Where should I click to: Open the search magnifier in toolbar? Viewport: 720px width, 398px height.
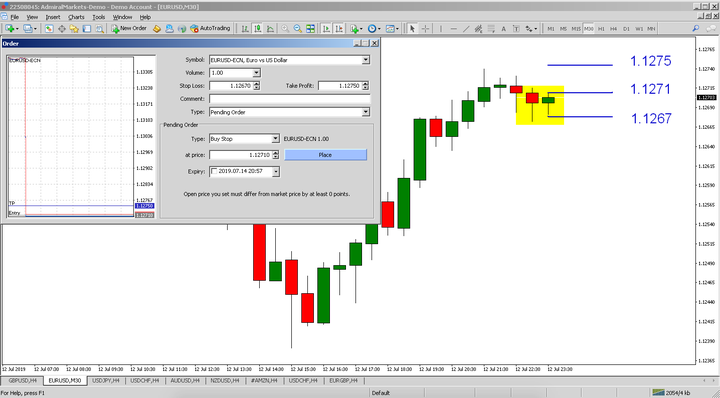point(696,28)
